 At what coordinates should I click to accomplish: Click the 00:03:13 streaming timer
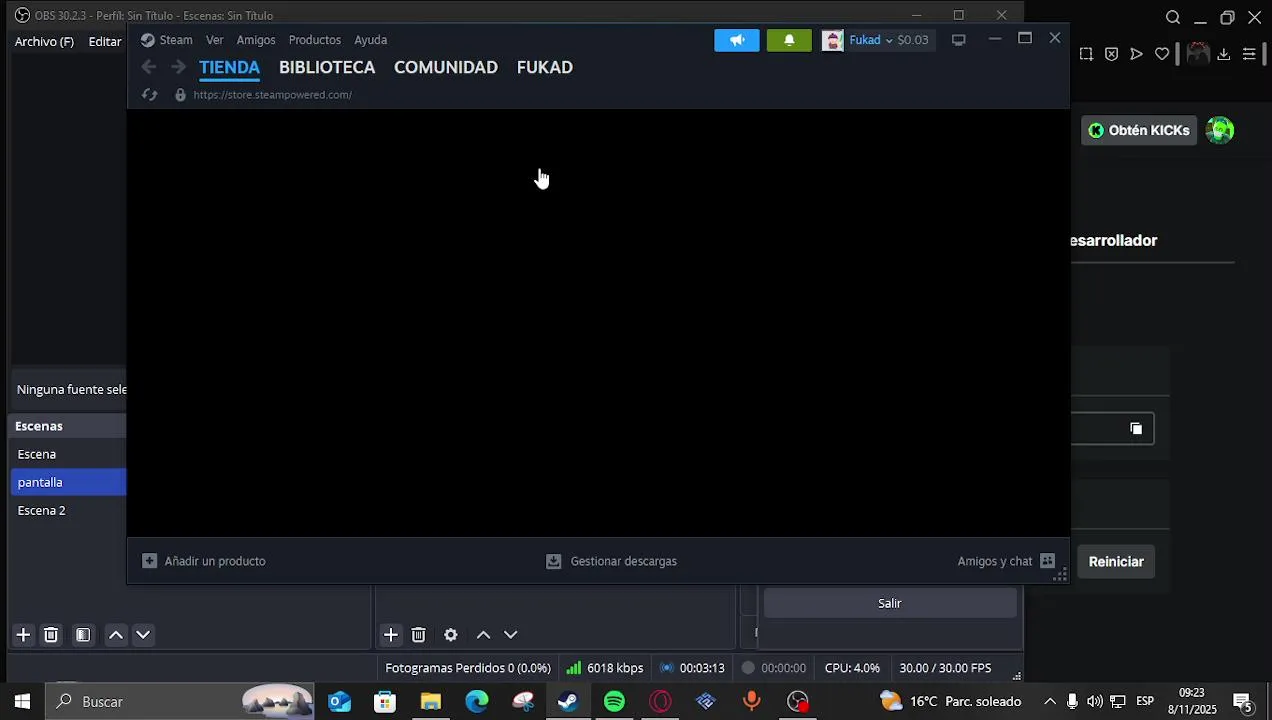[x=692, y=668]
